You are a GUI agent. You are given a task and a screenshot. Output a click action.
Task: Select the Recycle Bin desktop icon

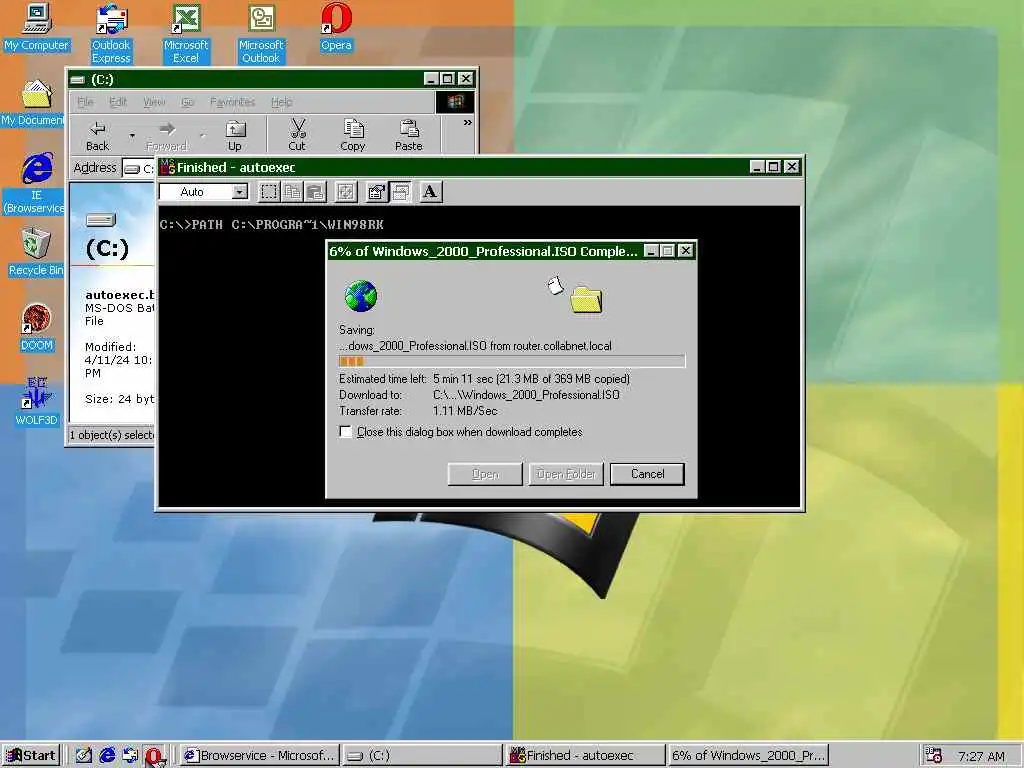(36, 252)
